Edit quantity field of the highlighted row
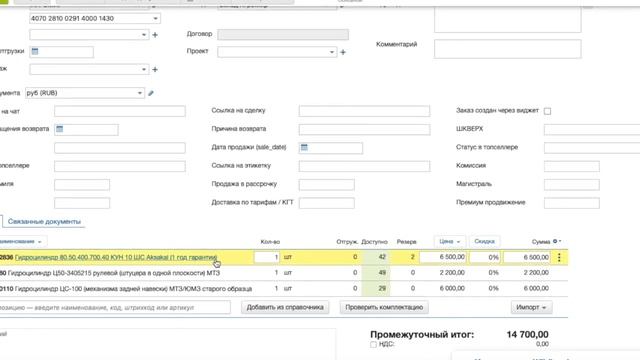640x360 pixels. tap(267, 257)
